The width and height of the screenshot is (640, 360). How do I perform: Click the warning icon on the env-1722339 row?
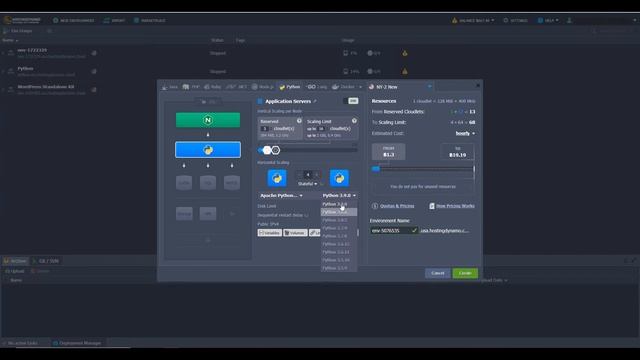pos(404,53)
